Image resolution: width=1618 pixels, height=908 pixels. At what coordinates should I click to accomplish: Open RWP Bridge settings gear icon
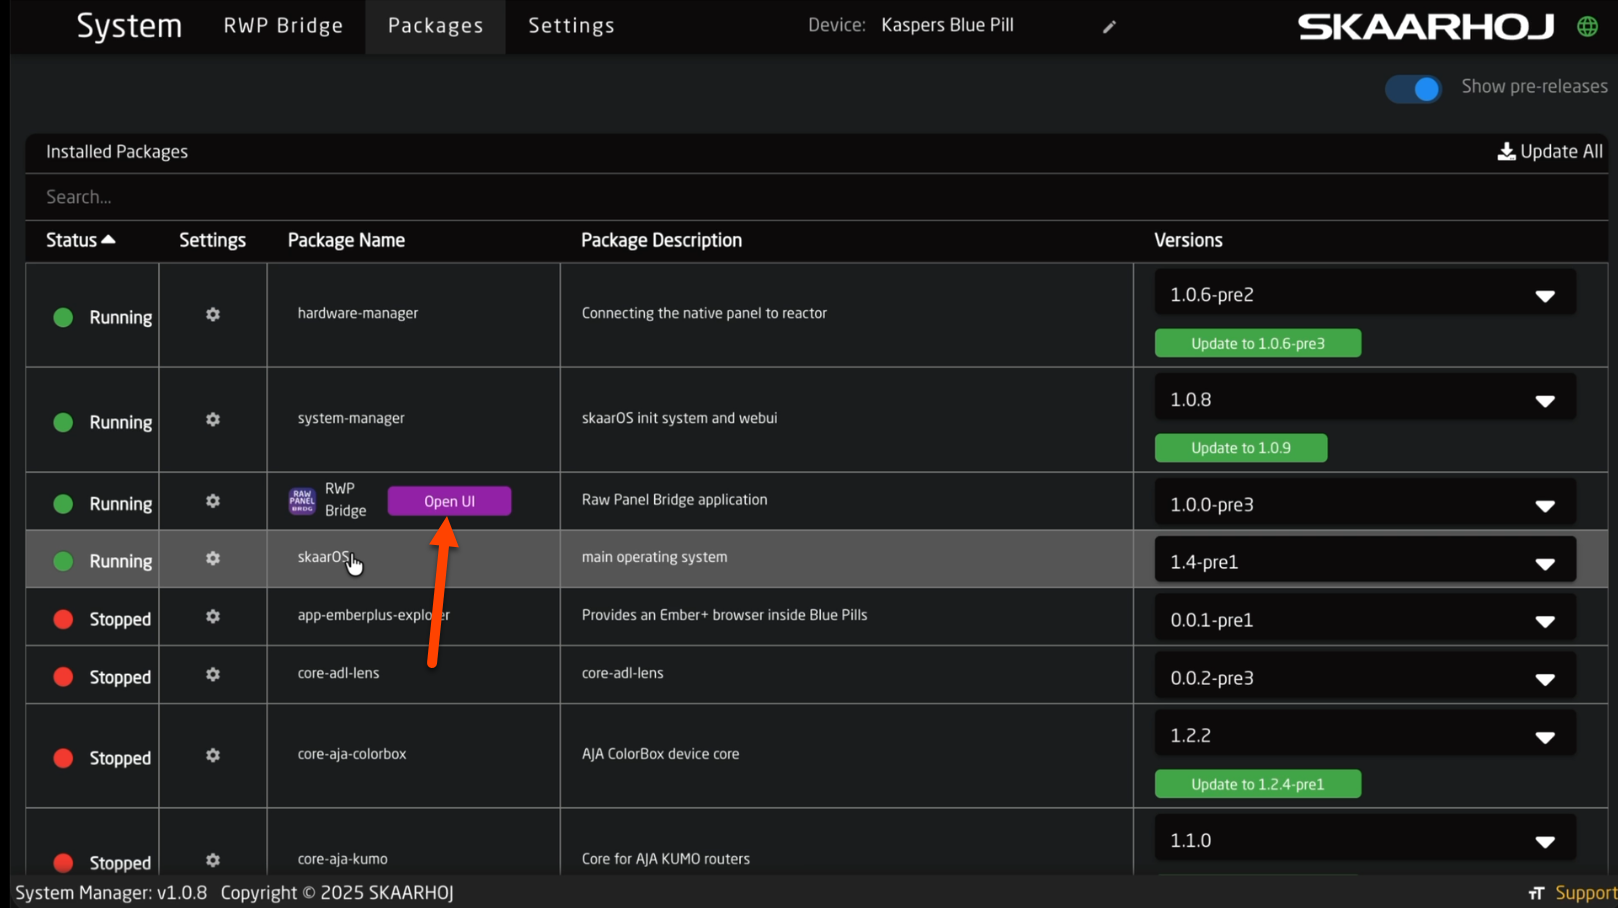(213, 502)
